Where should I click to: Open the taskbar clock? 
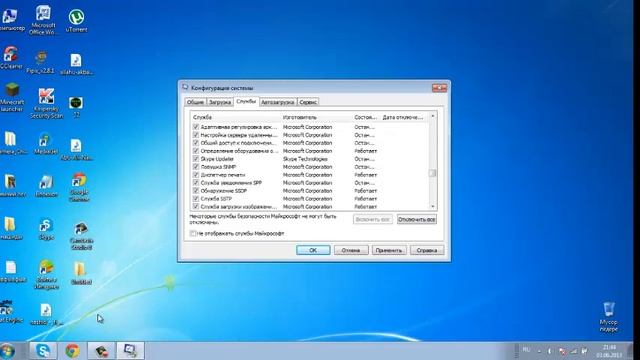click(609, 351)
